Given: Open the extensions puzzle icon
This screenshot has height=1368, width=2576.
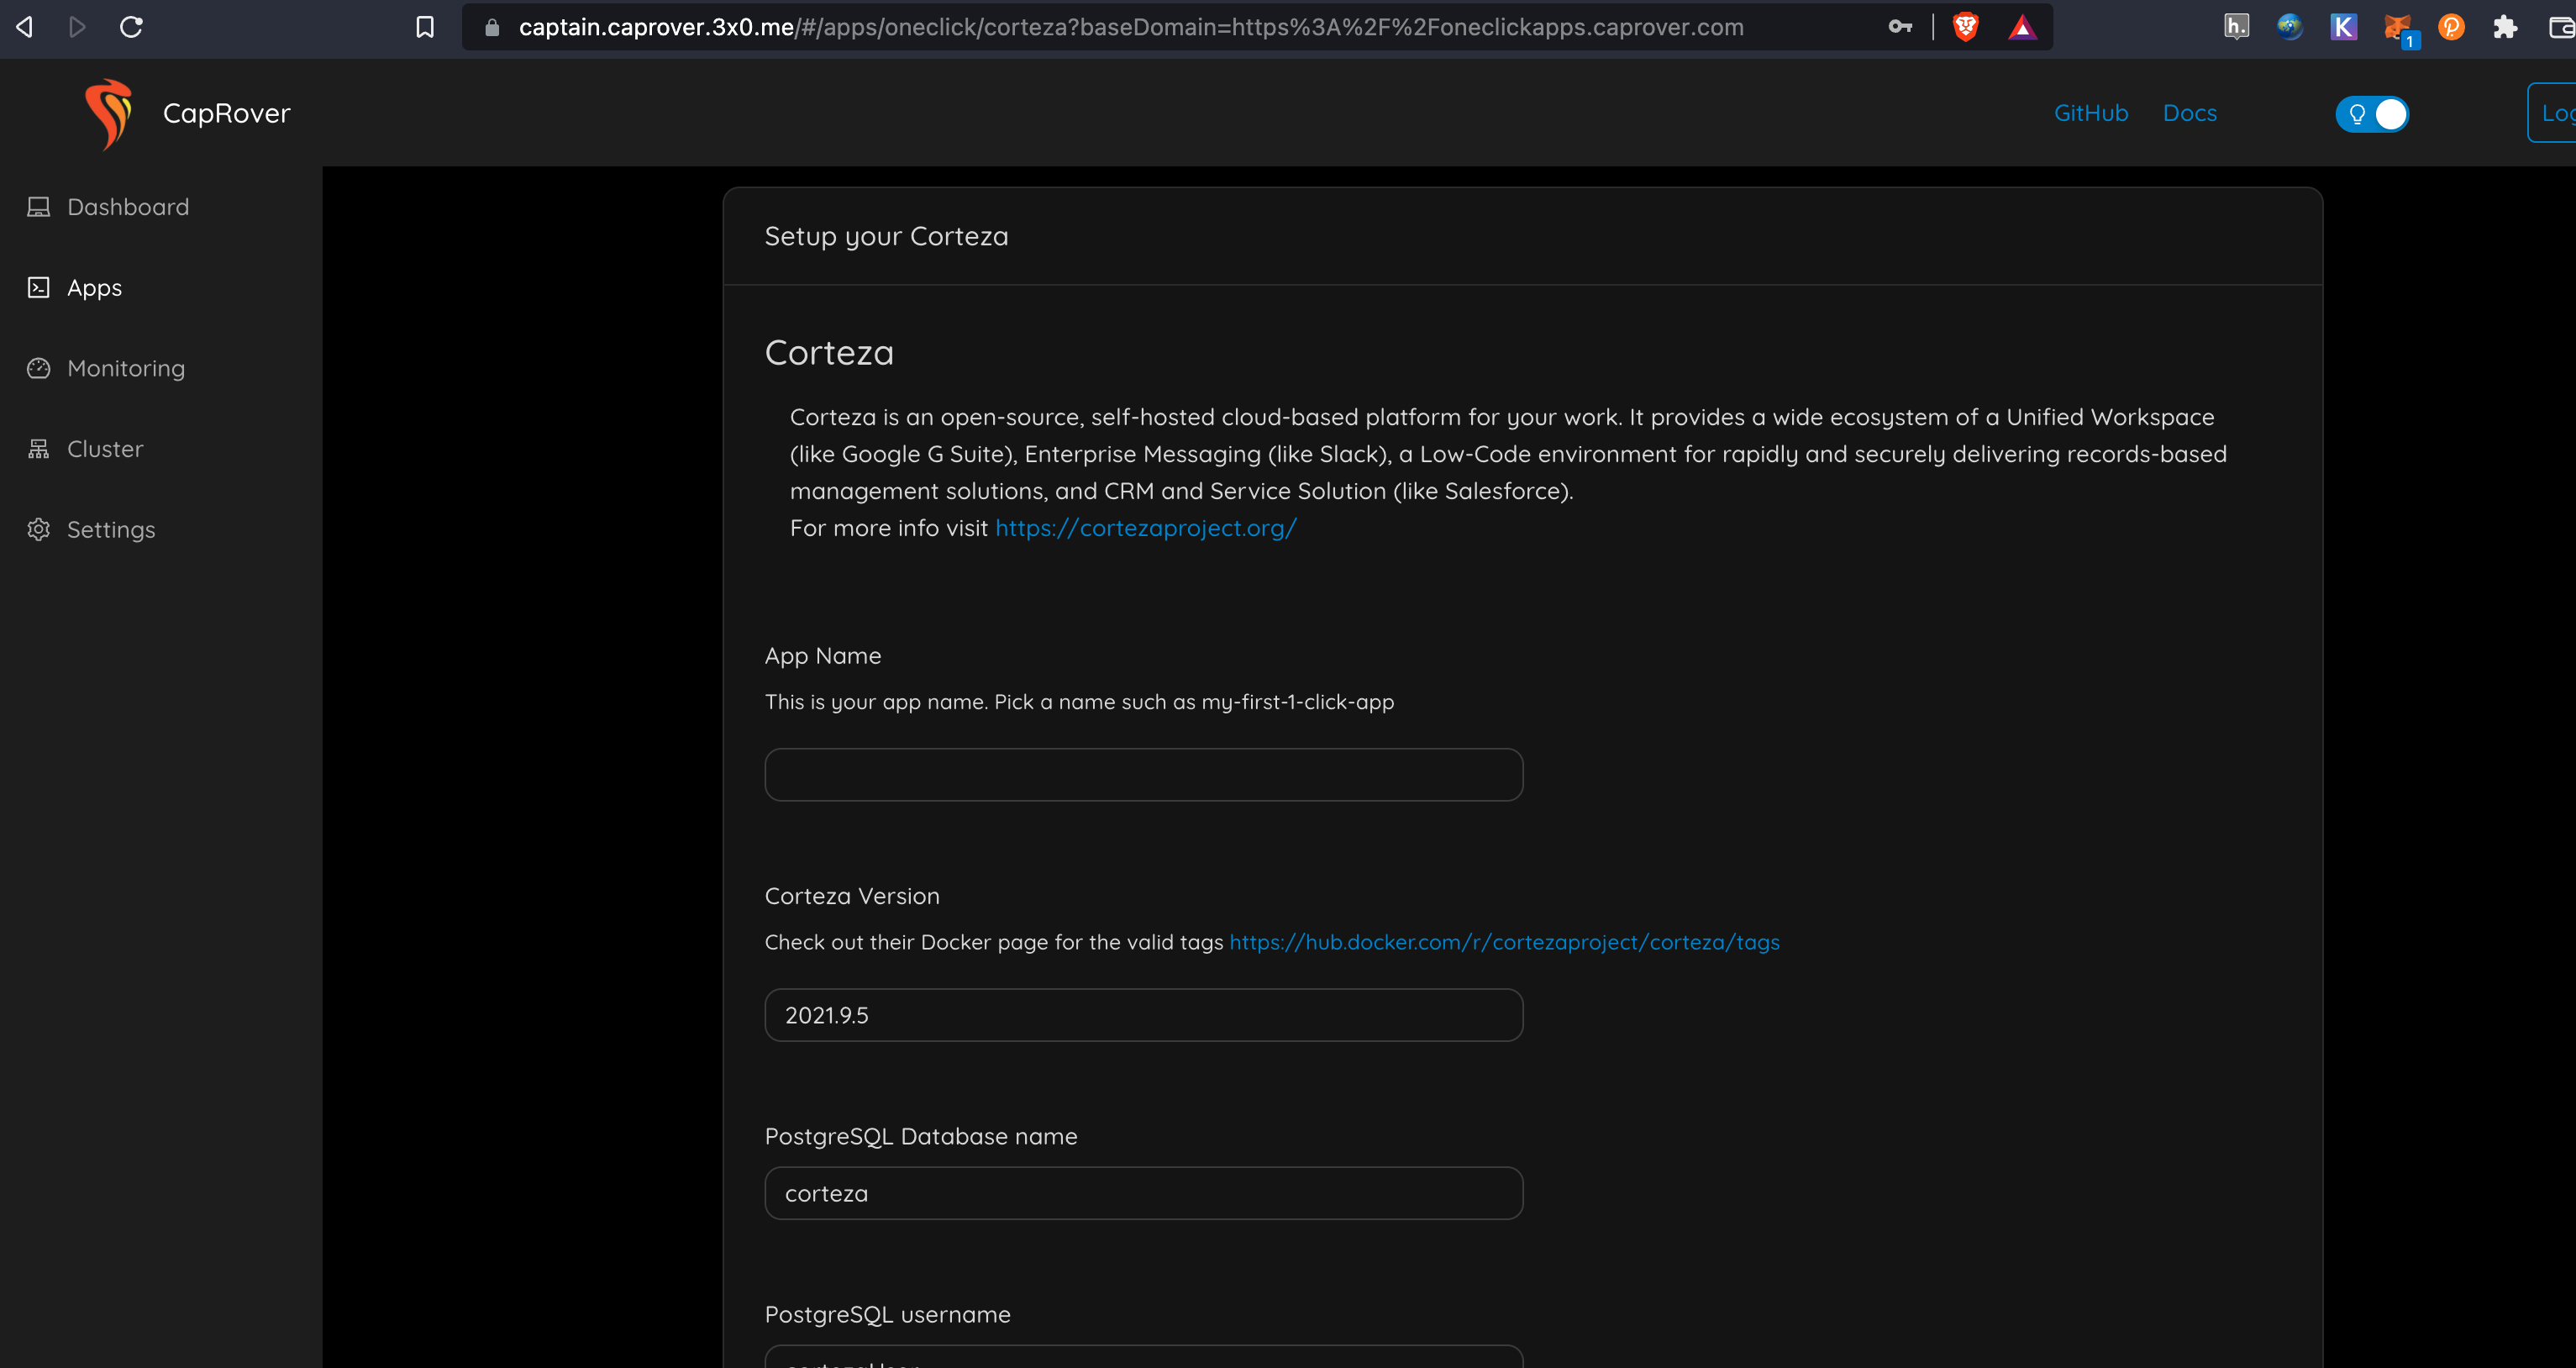Looking at the screenshot, I should (2505, 27).
